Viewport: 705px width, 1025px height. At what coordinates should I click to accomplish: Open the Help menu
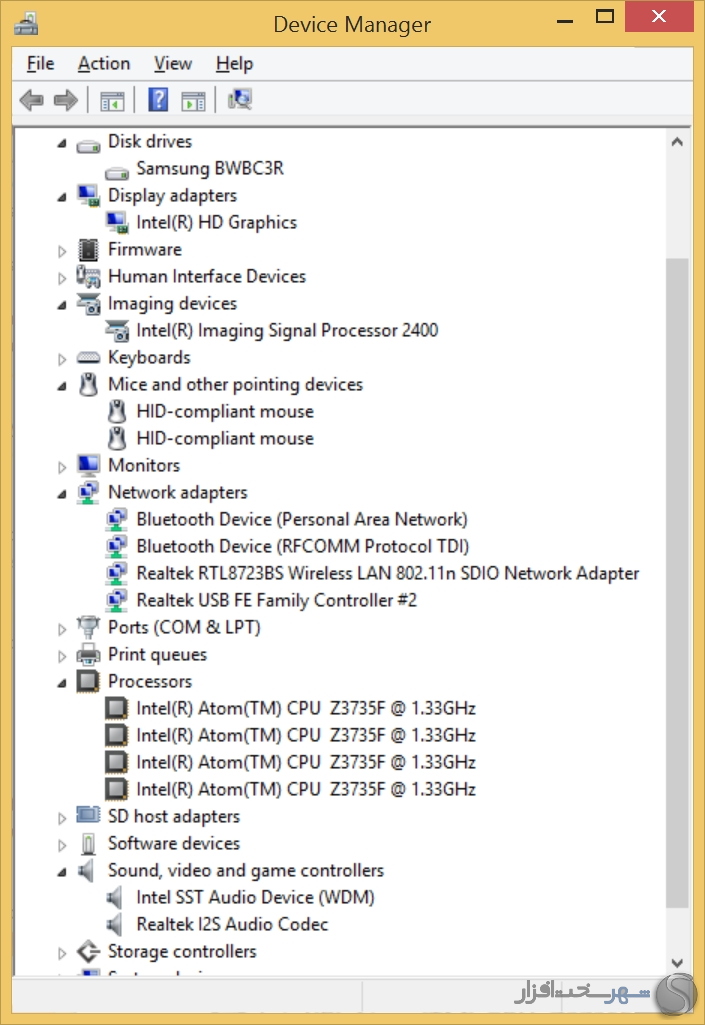click(234, 63)
